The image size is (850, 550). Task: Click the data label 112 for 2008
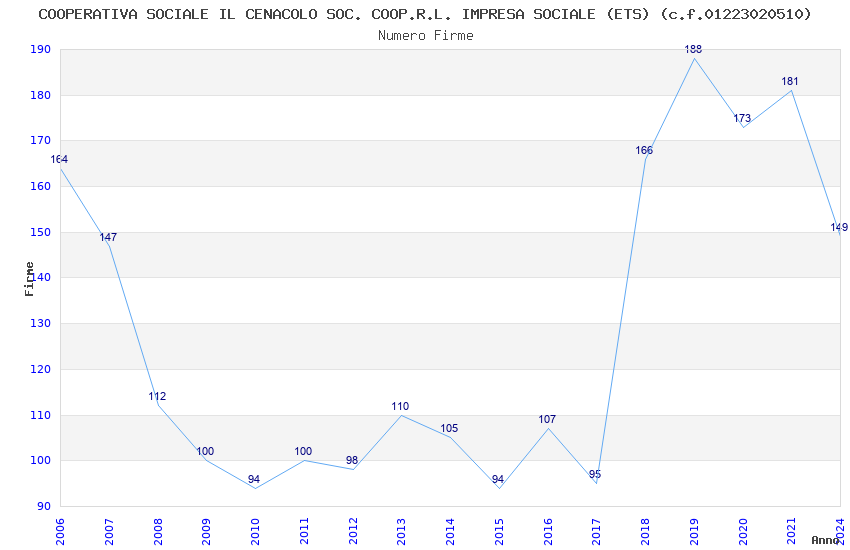pos(157,397)
